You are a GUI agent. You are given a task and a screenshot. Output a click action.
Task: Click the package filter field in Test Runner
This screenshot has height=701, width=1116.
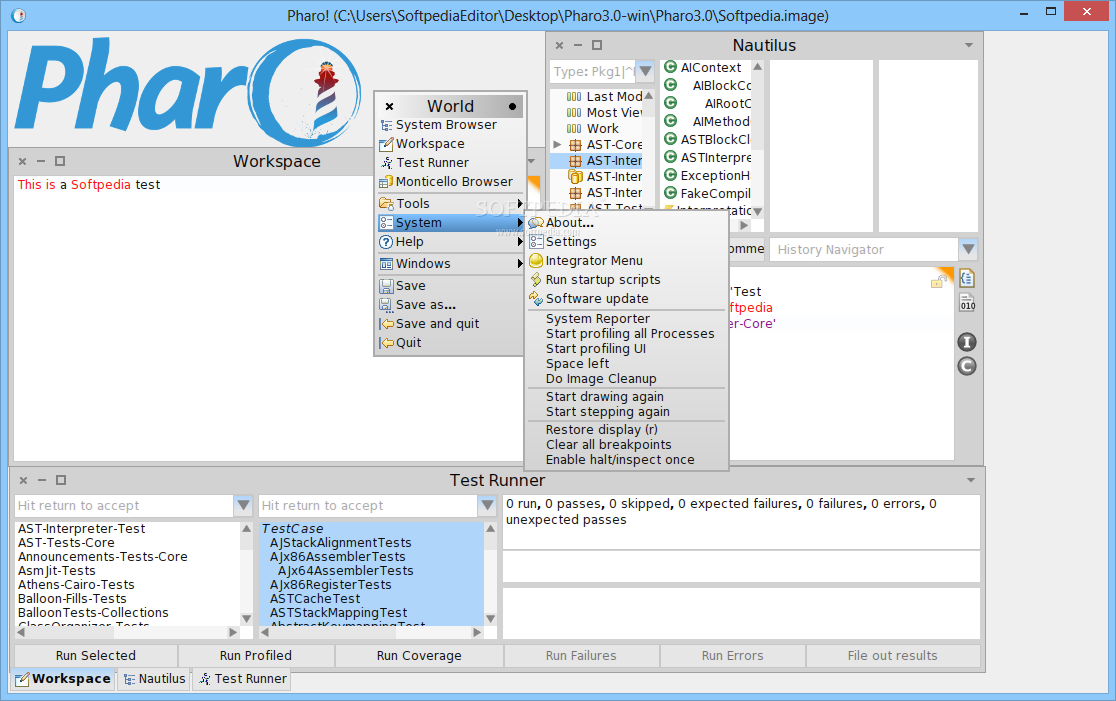click(125, 506)
